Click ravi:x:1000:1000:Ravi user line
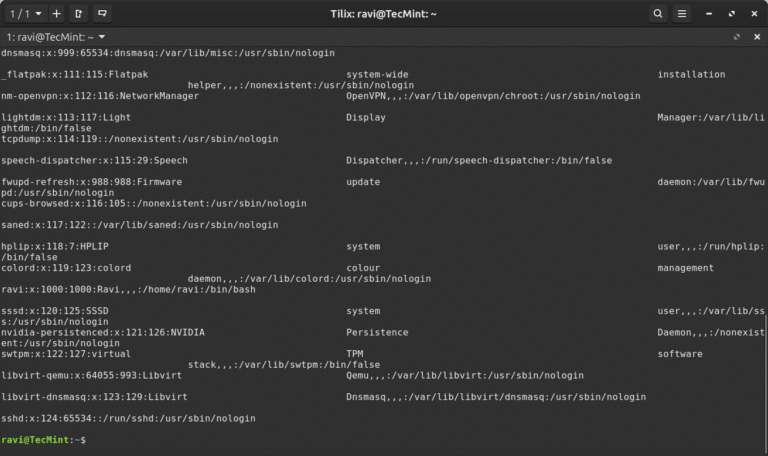The image size is (768, 456). pos(128,289)
